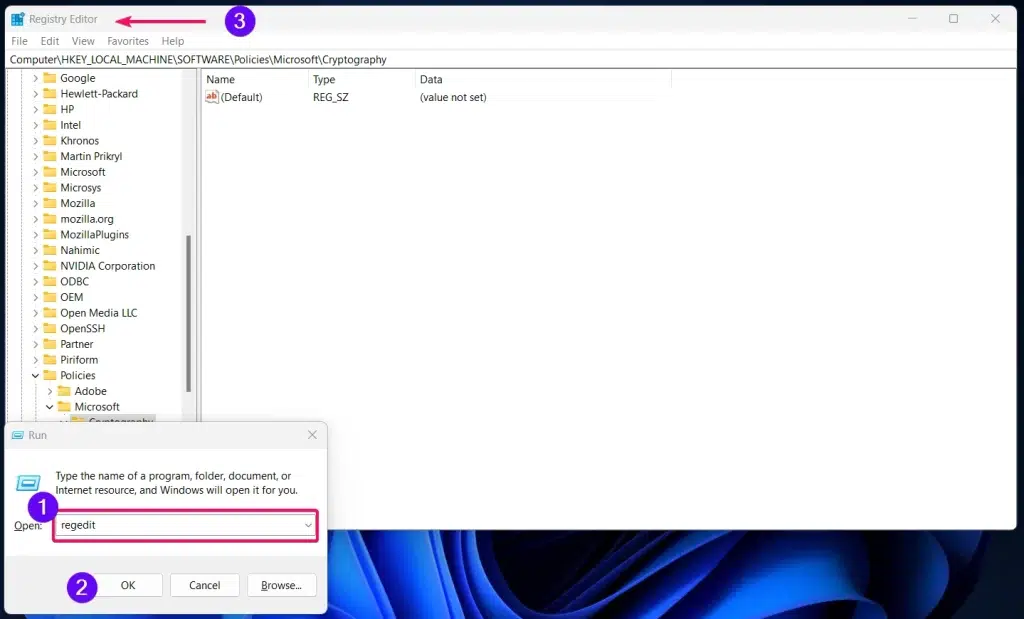Open the Edit menu
This screenshot has height=619, width=1024.
coord(50,40)
